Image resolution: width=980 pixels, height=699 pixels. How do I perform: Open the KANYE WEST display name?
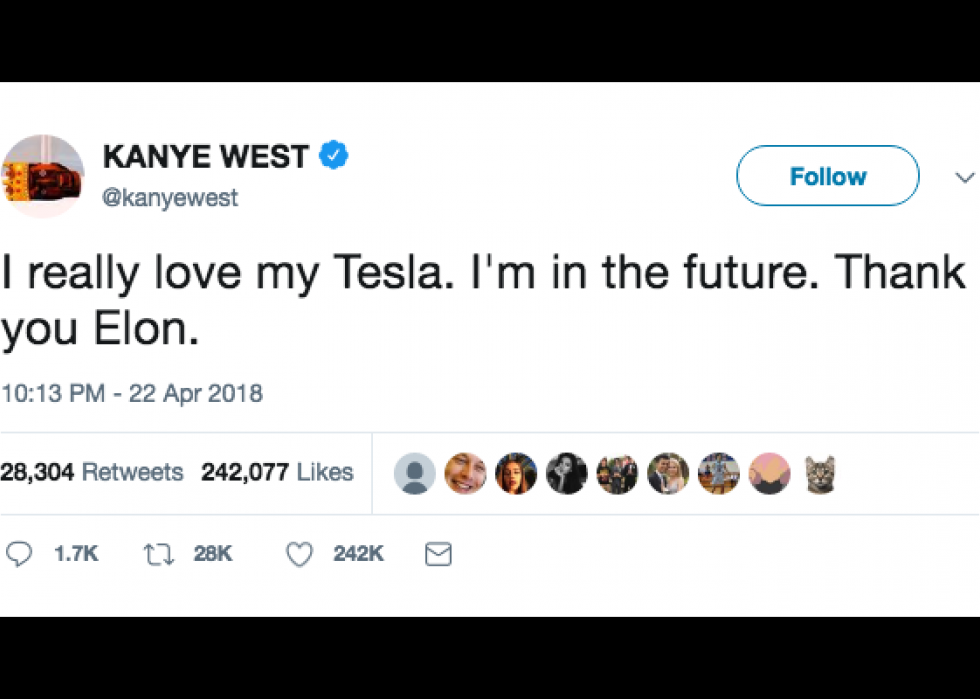206,156
